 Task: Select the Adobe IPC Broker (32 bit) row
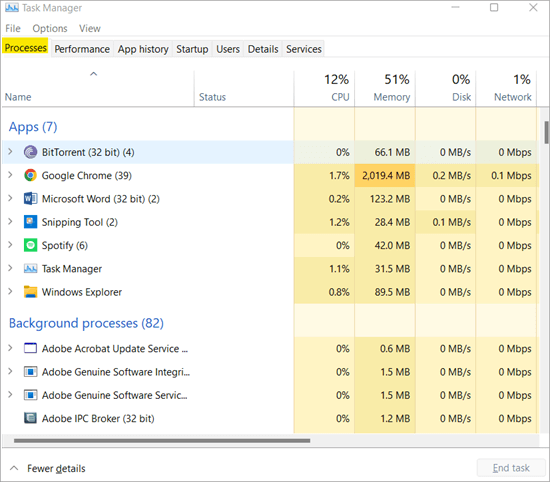tap(270, 419)
